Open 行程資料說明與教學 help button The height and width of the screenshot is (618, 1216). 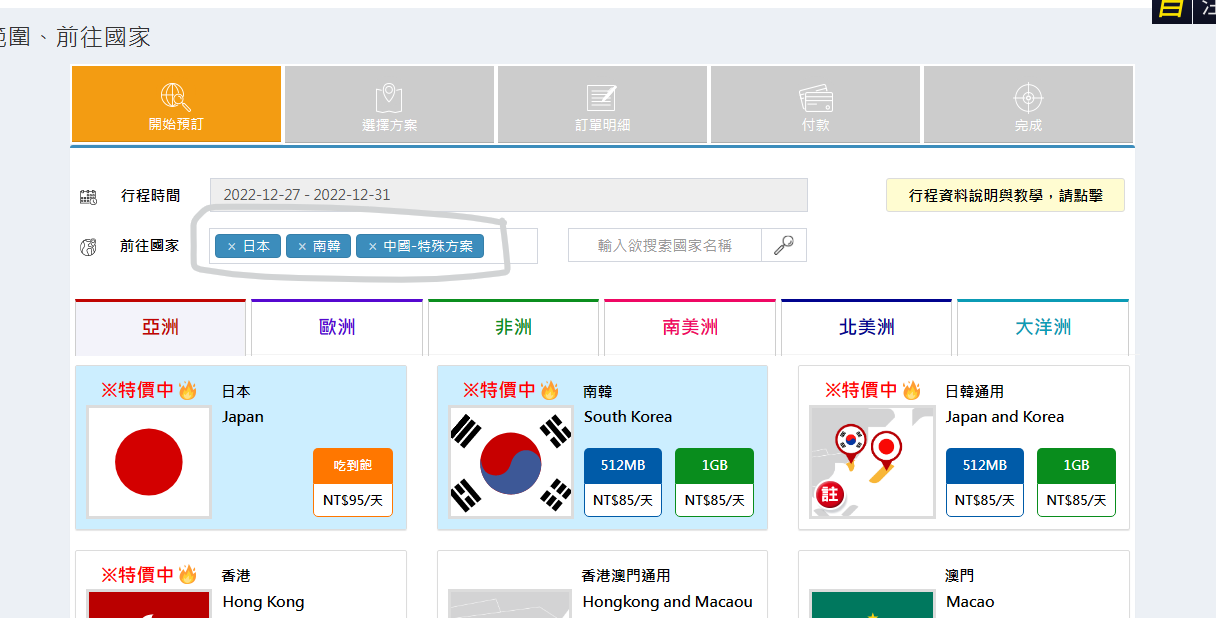pyautogui.click(x=1005, y=196)
